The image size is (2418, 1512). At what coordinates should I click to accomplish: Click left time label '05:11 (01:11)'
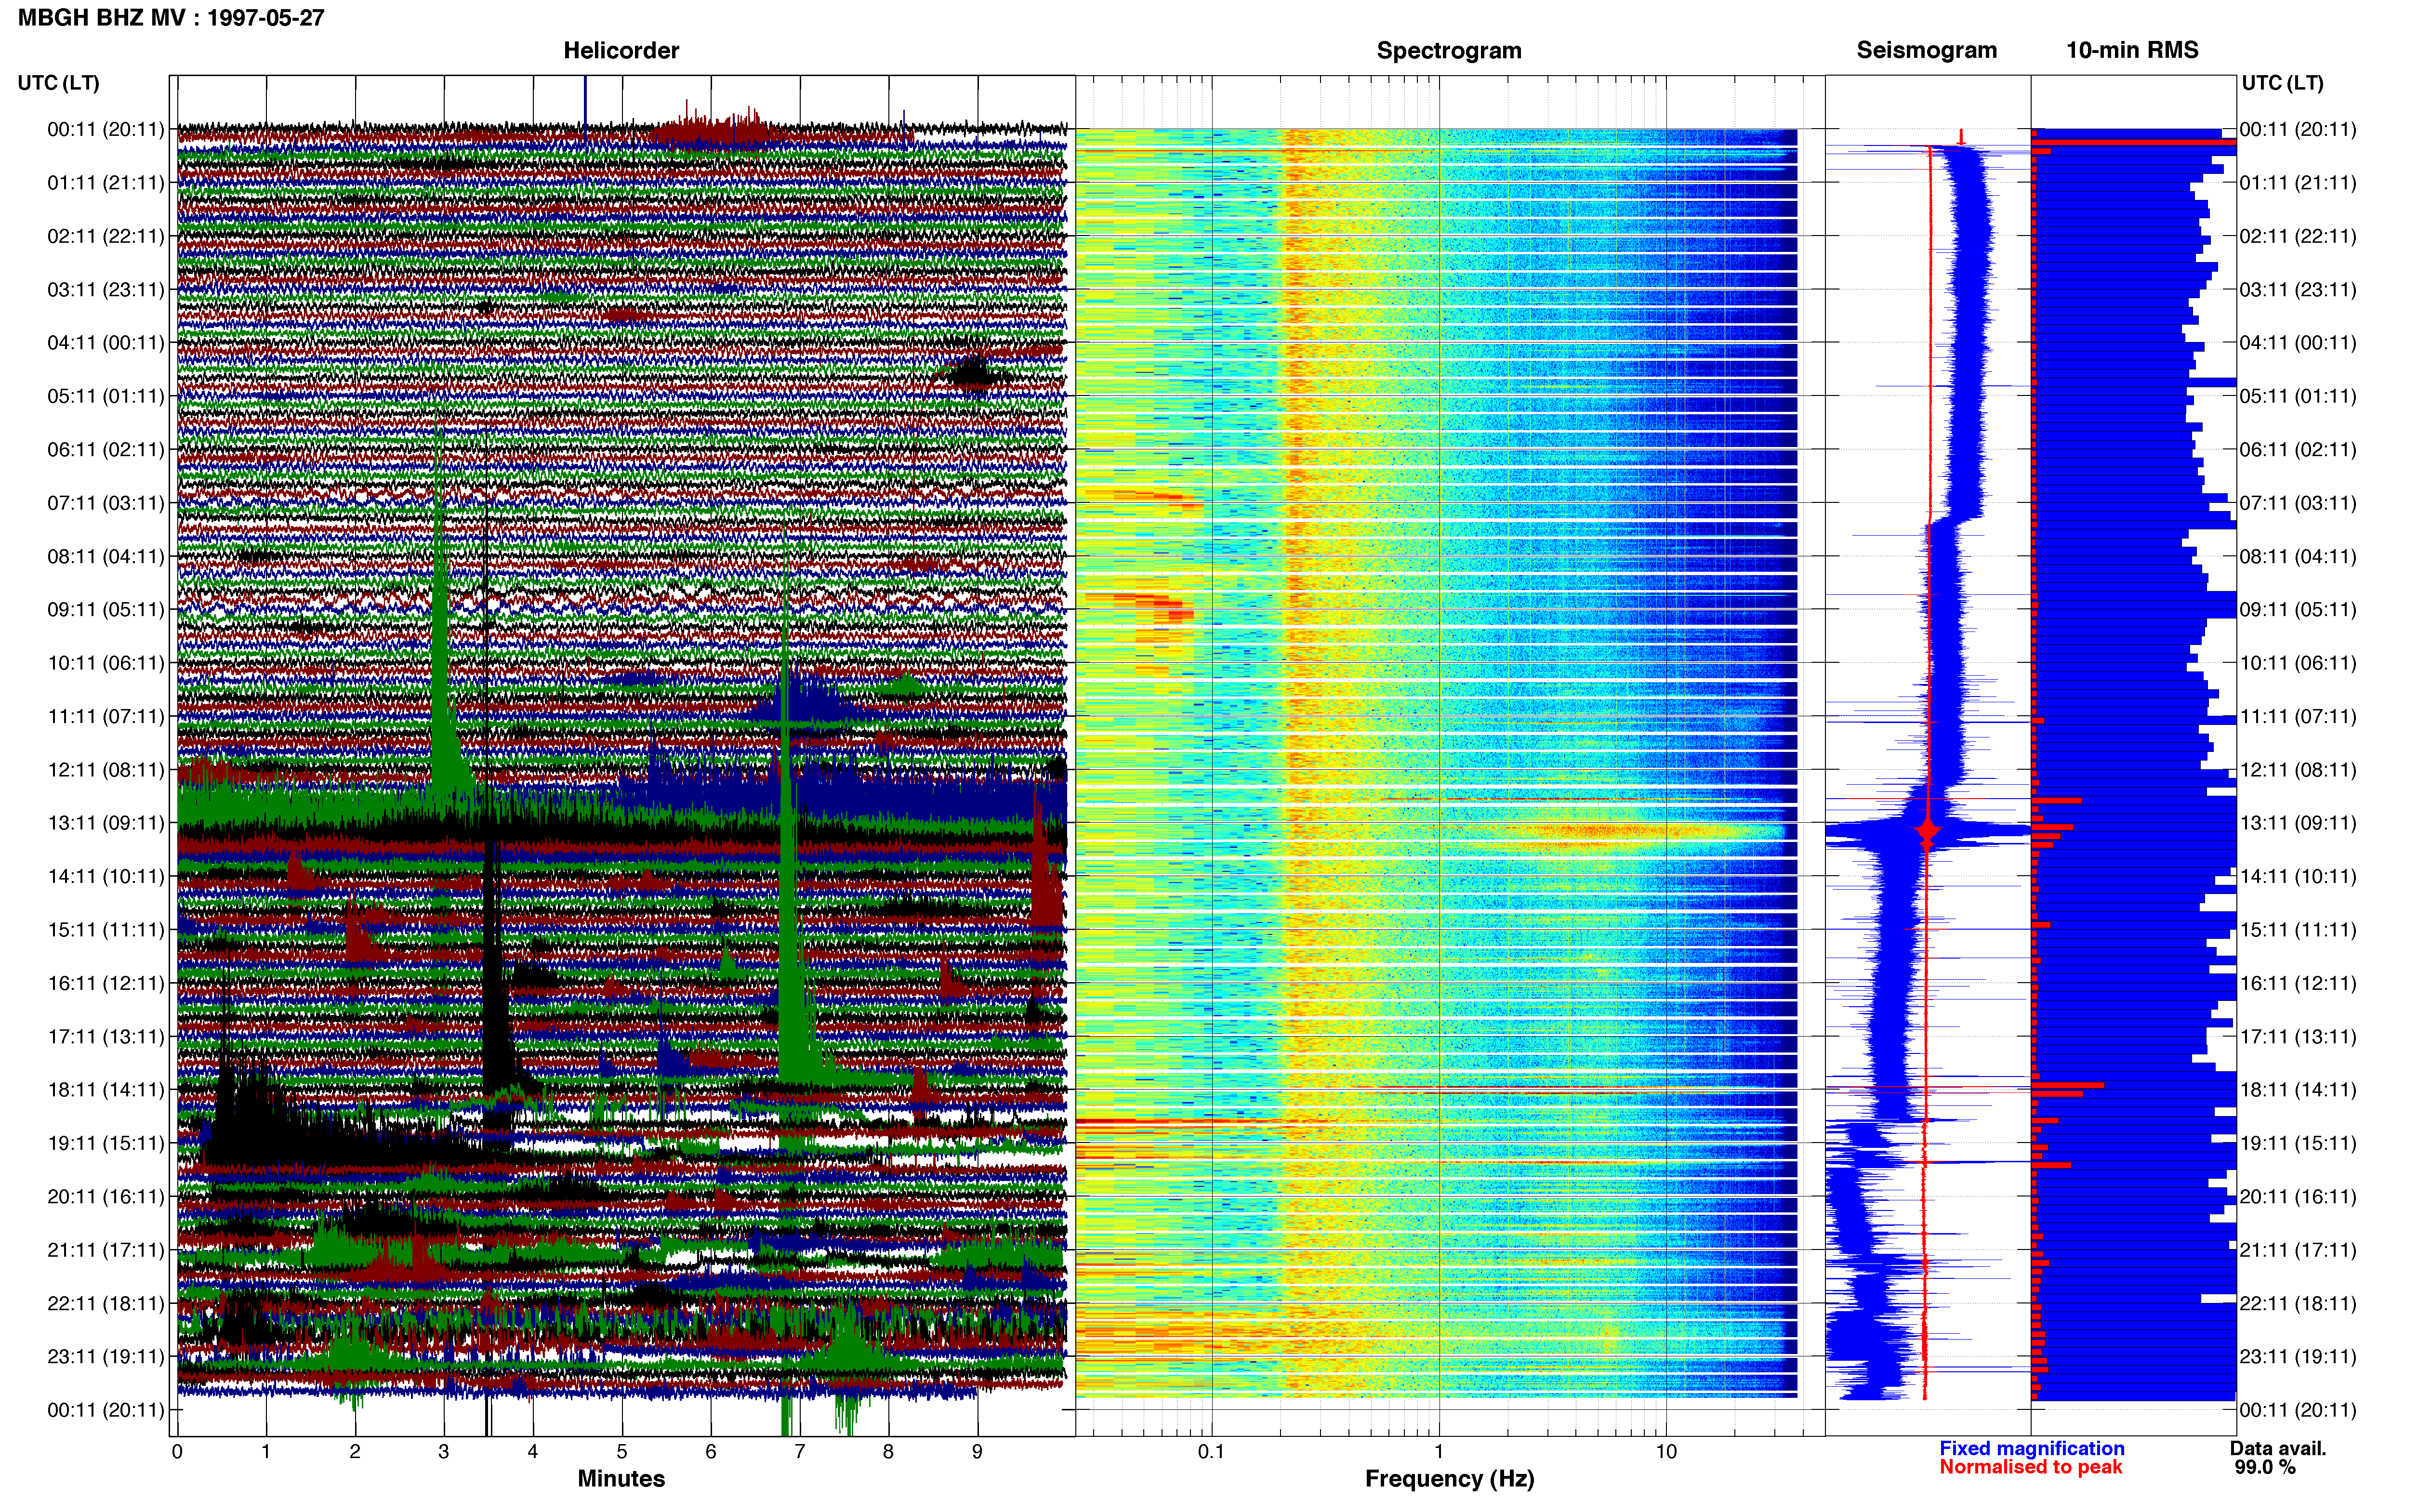[106, 396]
